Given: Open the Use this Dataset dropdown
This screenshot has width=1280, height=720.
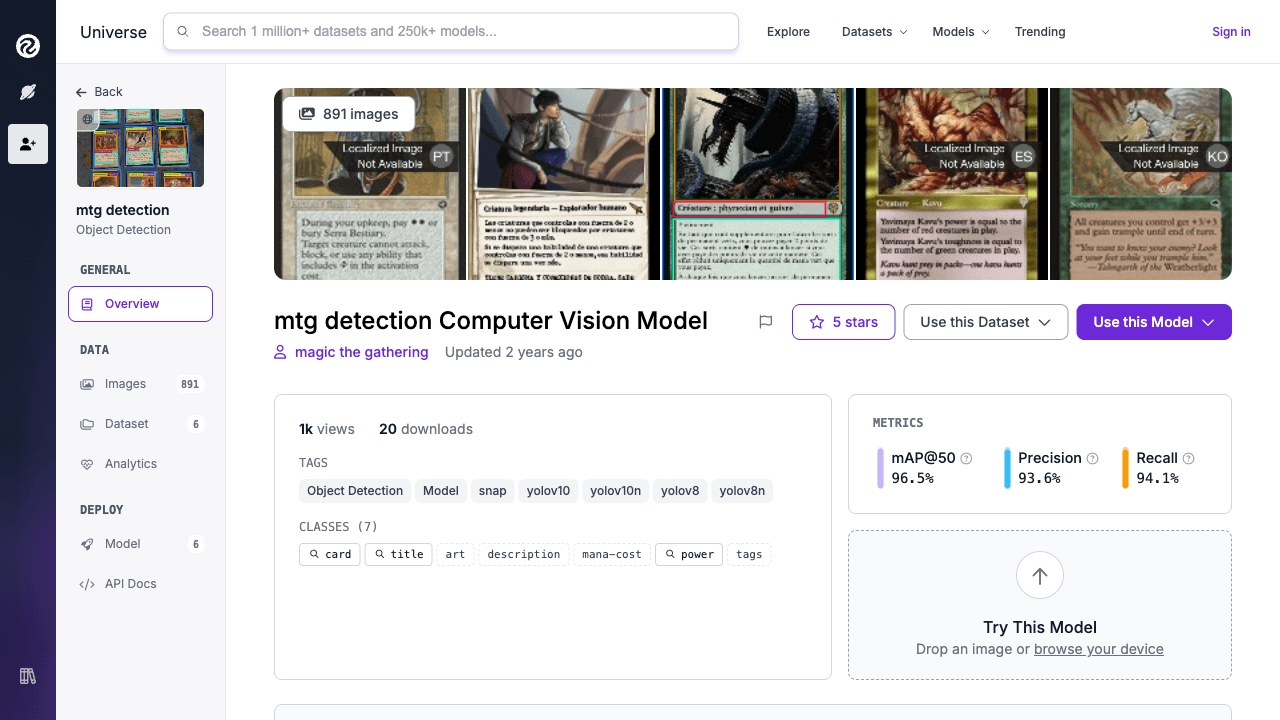Looking at the screenshot, I should click(985, 322).
